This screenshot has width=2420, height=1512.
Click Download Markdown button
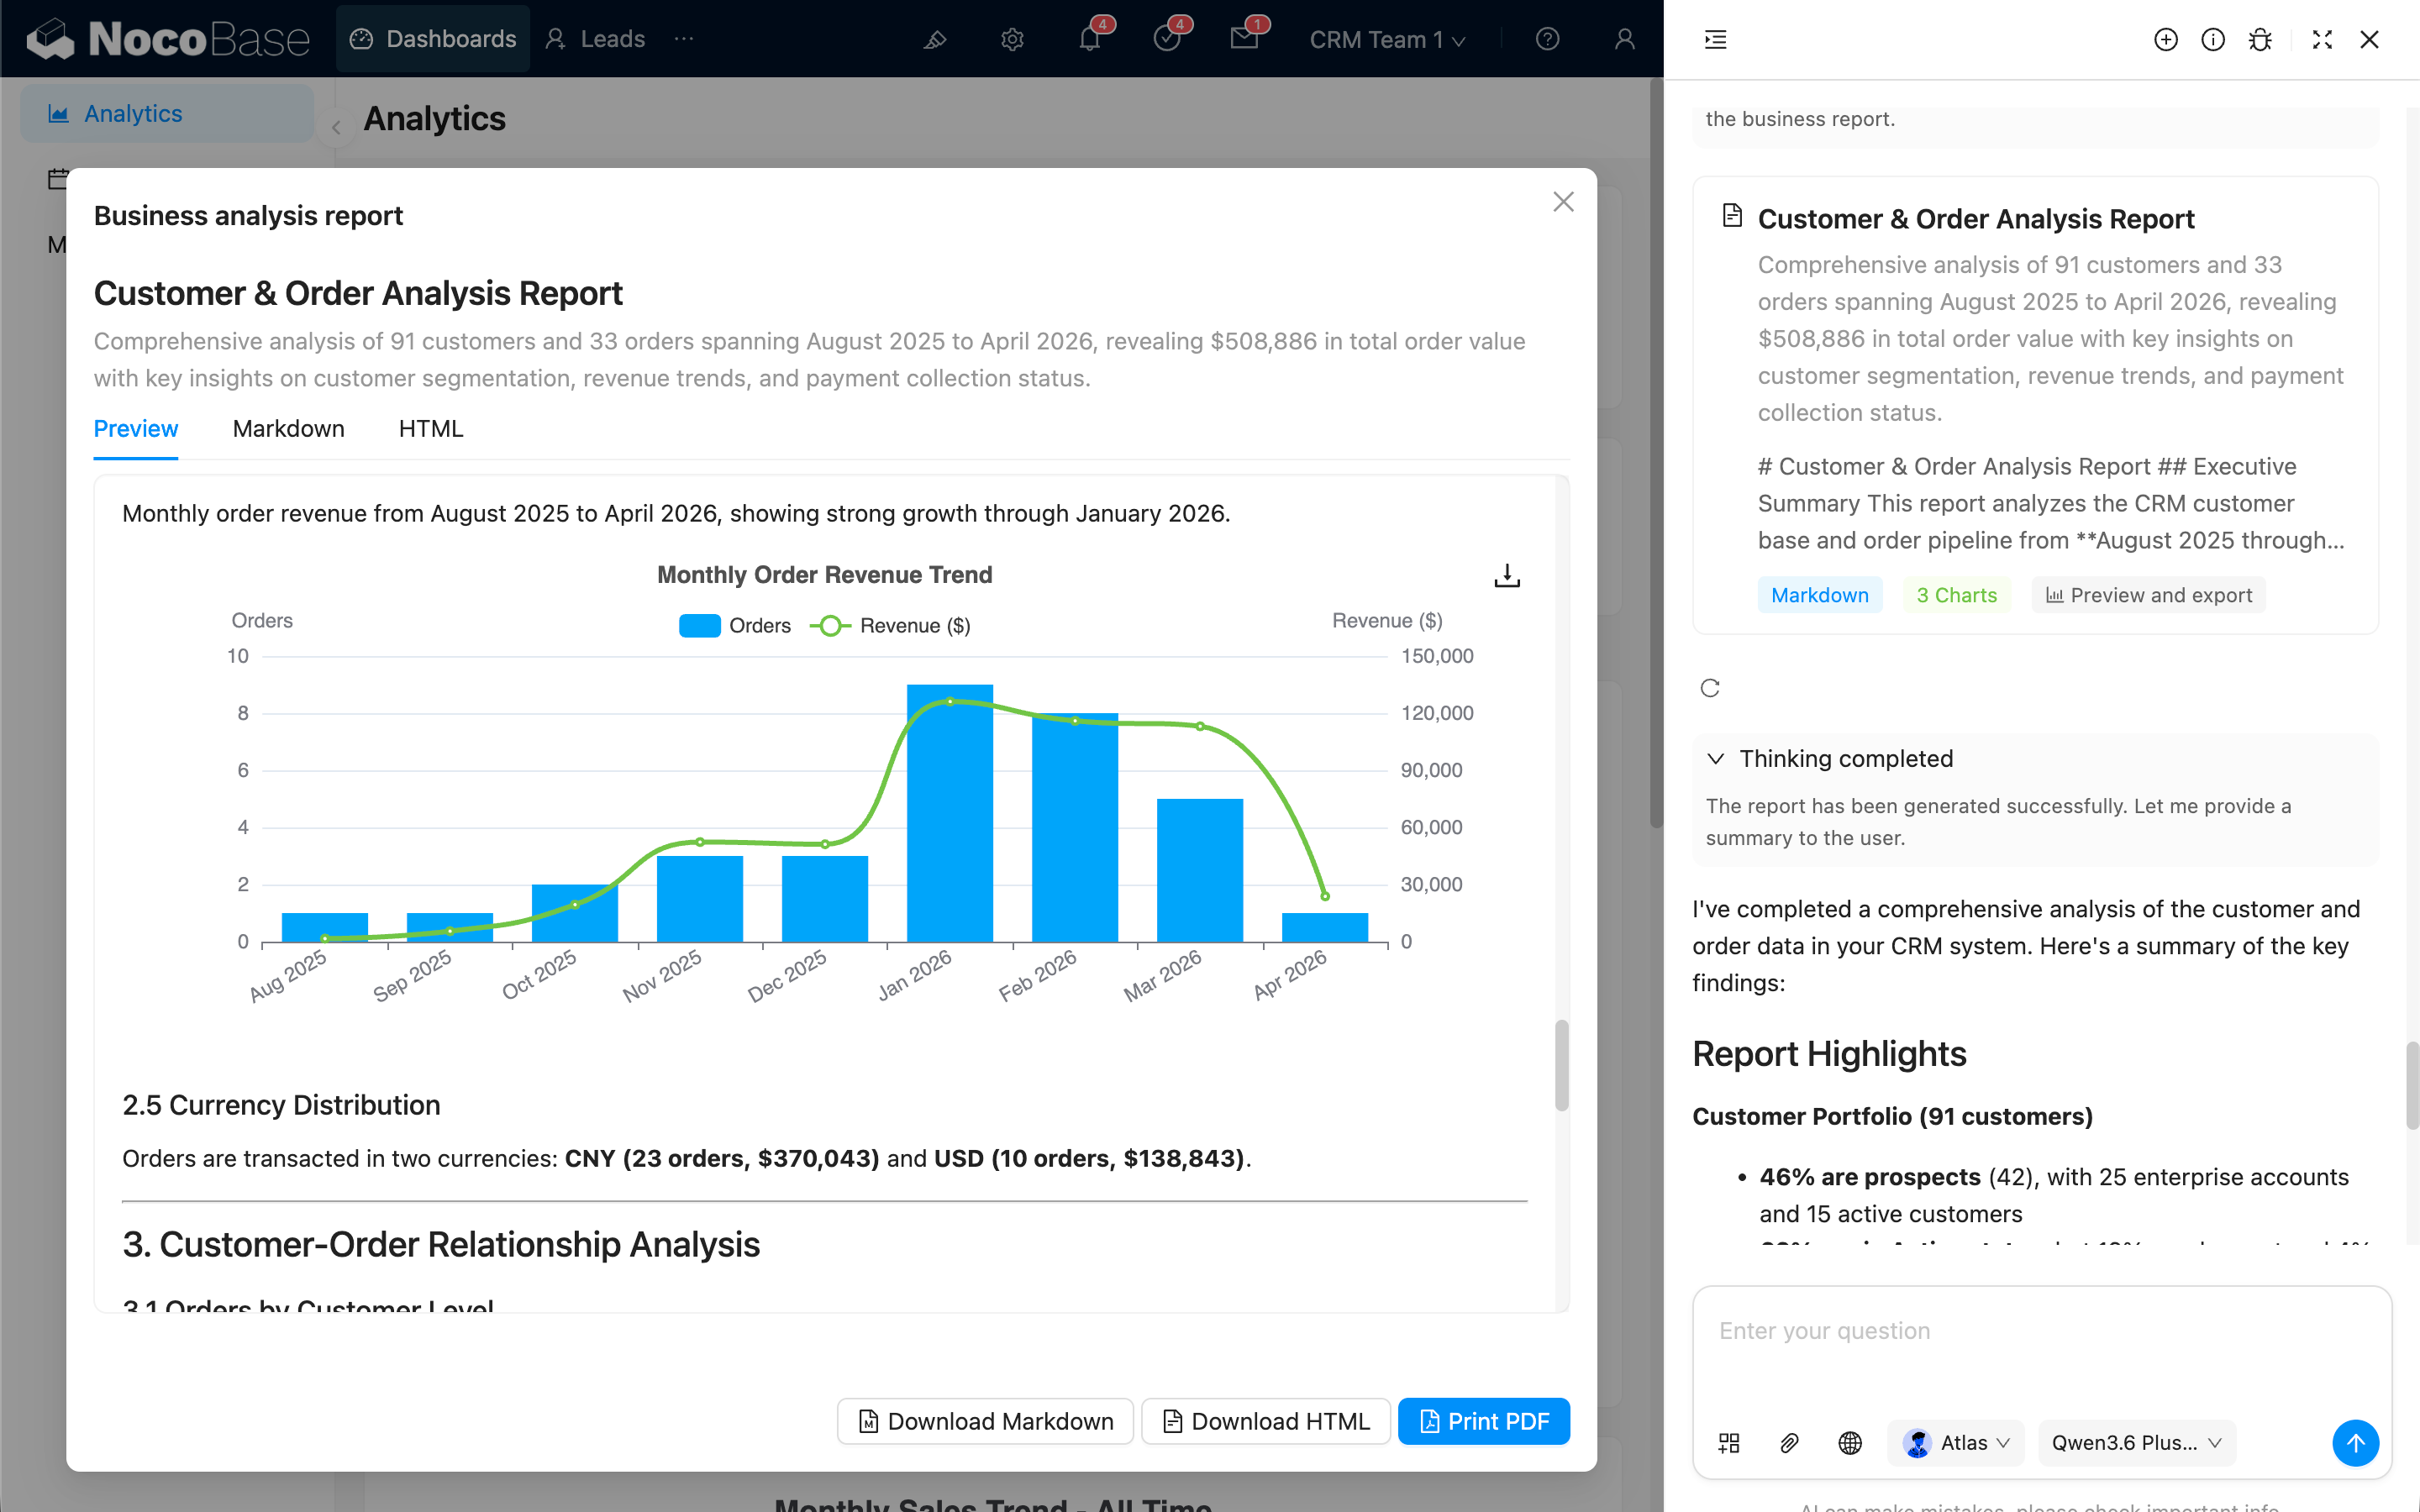985,1421
